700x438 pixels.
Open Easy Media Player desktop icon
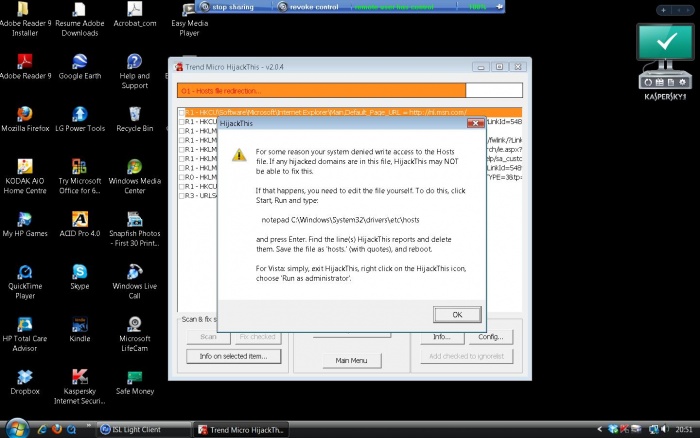(x=189, y=18)
